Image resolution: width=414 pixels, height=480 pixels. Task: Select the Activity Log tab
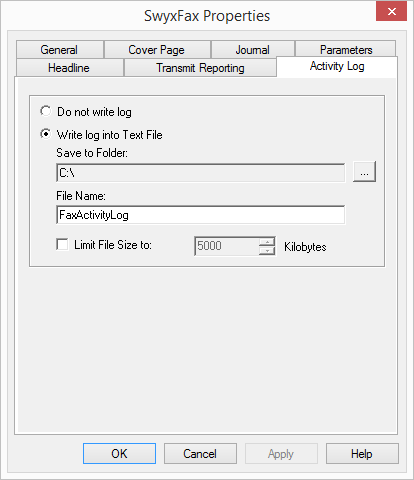pyautogui.click(x=337, y=66)
